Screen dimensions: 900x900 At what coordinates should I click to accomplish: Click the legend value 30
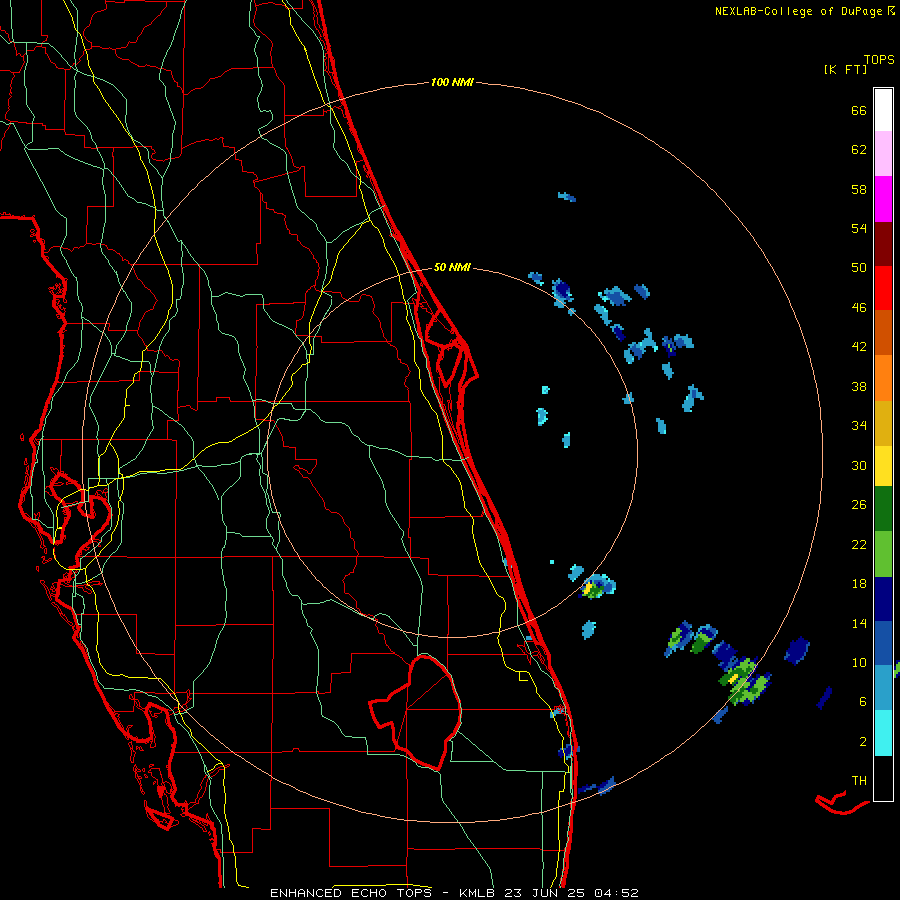pos(859,465)
